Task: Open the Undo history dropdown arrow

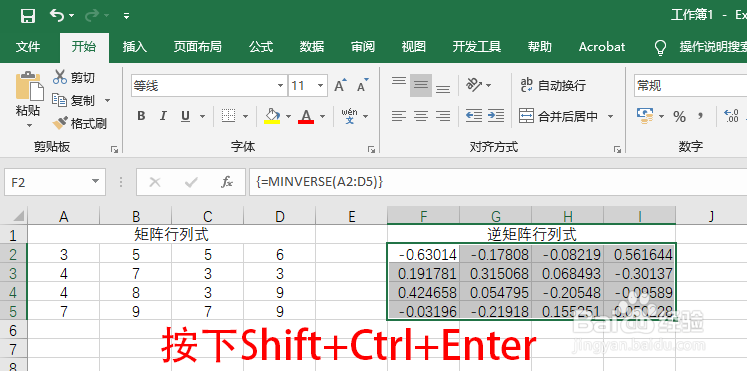Action: point(71,16)
